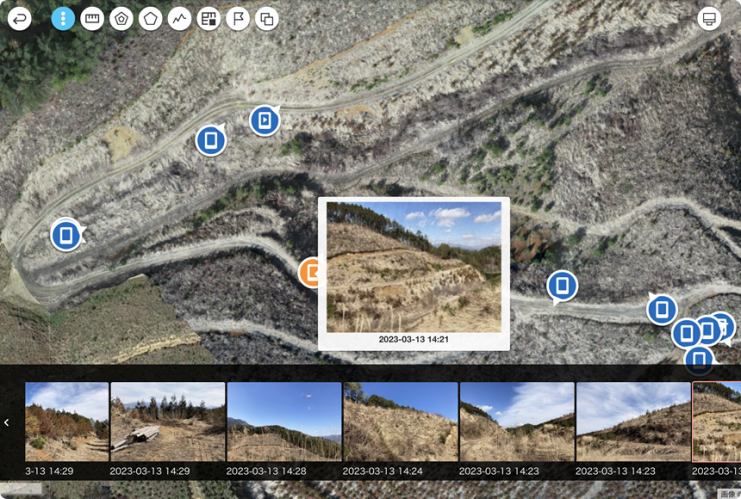Select the flag marker tool

pyautogui.click(x=238, y=19)
